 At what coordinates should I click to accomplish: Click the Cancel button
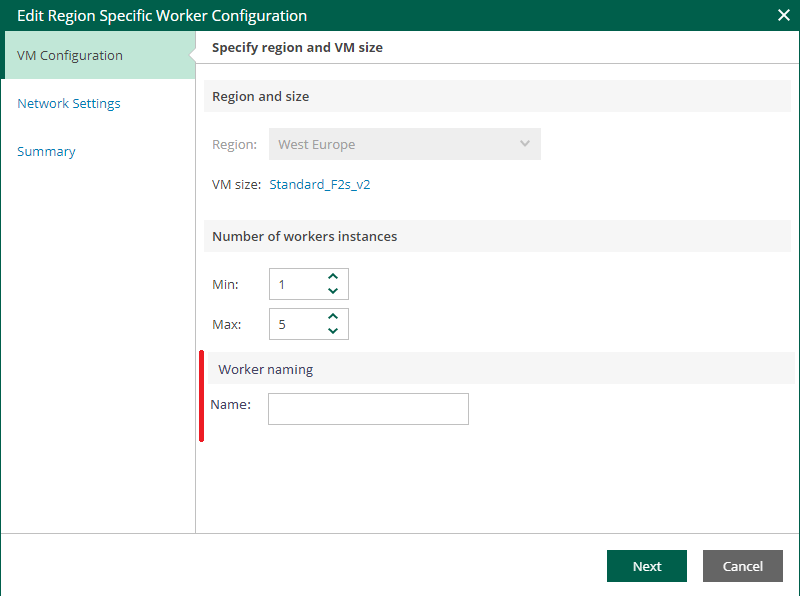coord(742,566)
